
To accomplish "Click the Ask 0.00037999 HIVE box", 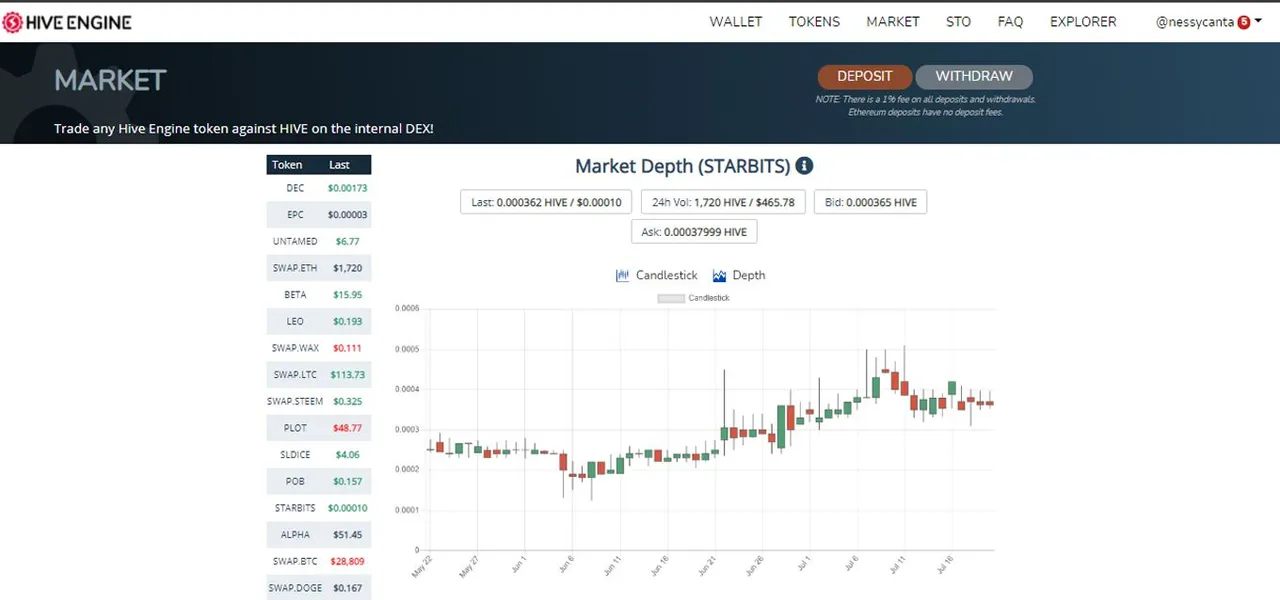I will 694,232.
